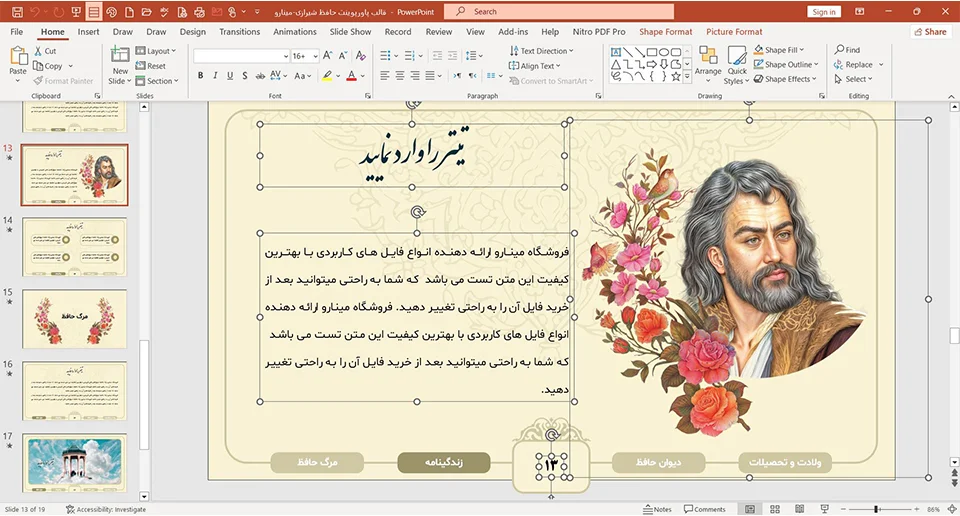The image size is (960, 516).
Task: Expand the Shape Outline dropdown
Action: tap(786, 64)
